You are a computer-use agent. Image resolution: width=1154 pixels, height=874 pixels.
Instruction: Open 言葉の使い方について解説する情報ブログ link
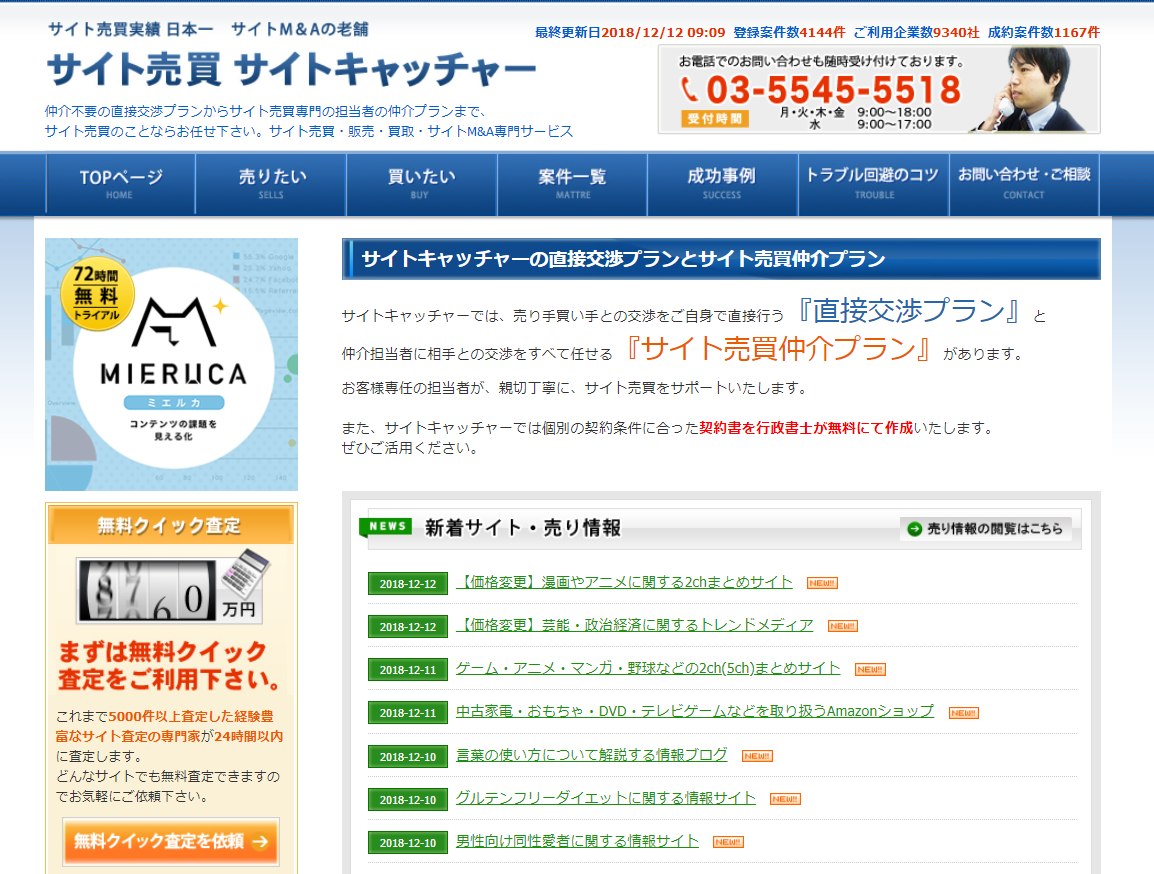point(591,754)
